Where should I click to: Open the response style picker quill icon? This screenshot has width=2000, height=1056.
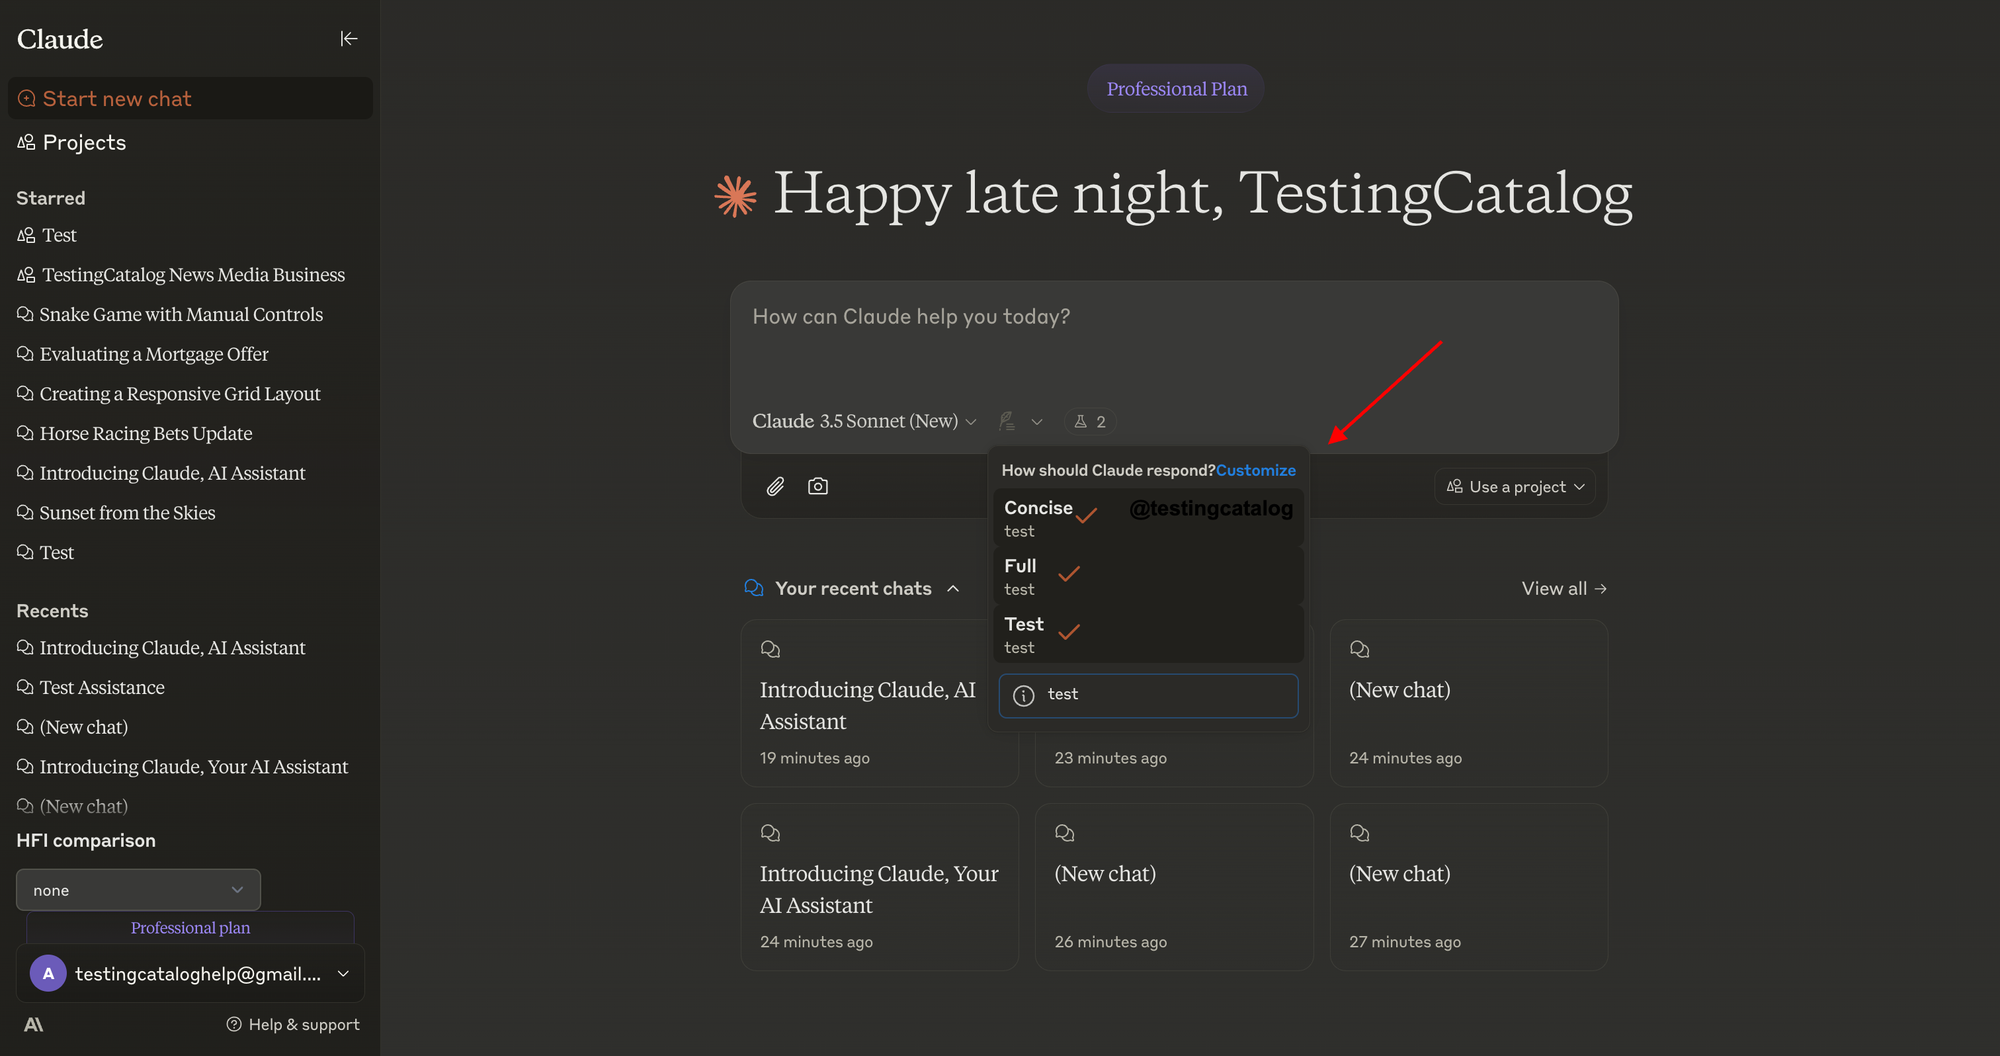pos(1020,422)
